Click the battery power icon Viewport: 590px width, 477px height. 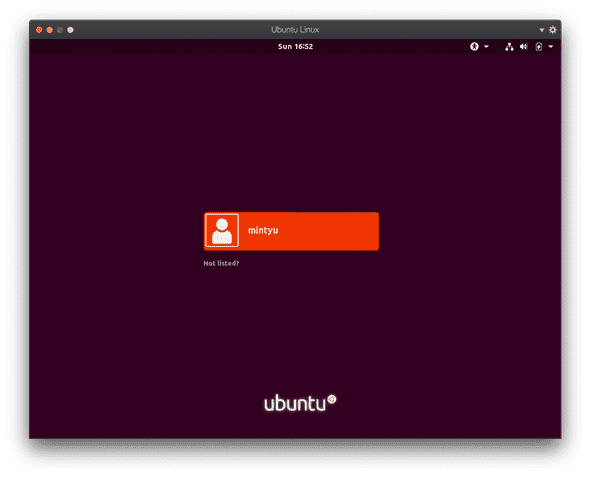coord(539,47)
